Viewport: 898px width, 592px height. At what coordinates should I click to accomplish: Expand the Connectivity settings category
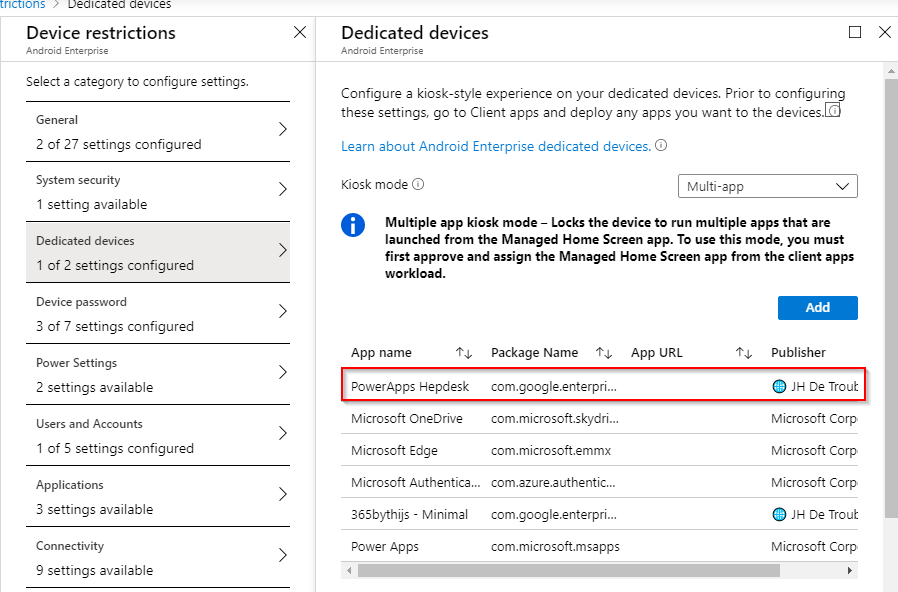point(157,556)
